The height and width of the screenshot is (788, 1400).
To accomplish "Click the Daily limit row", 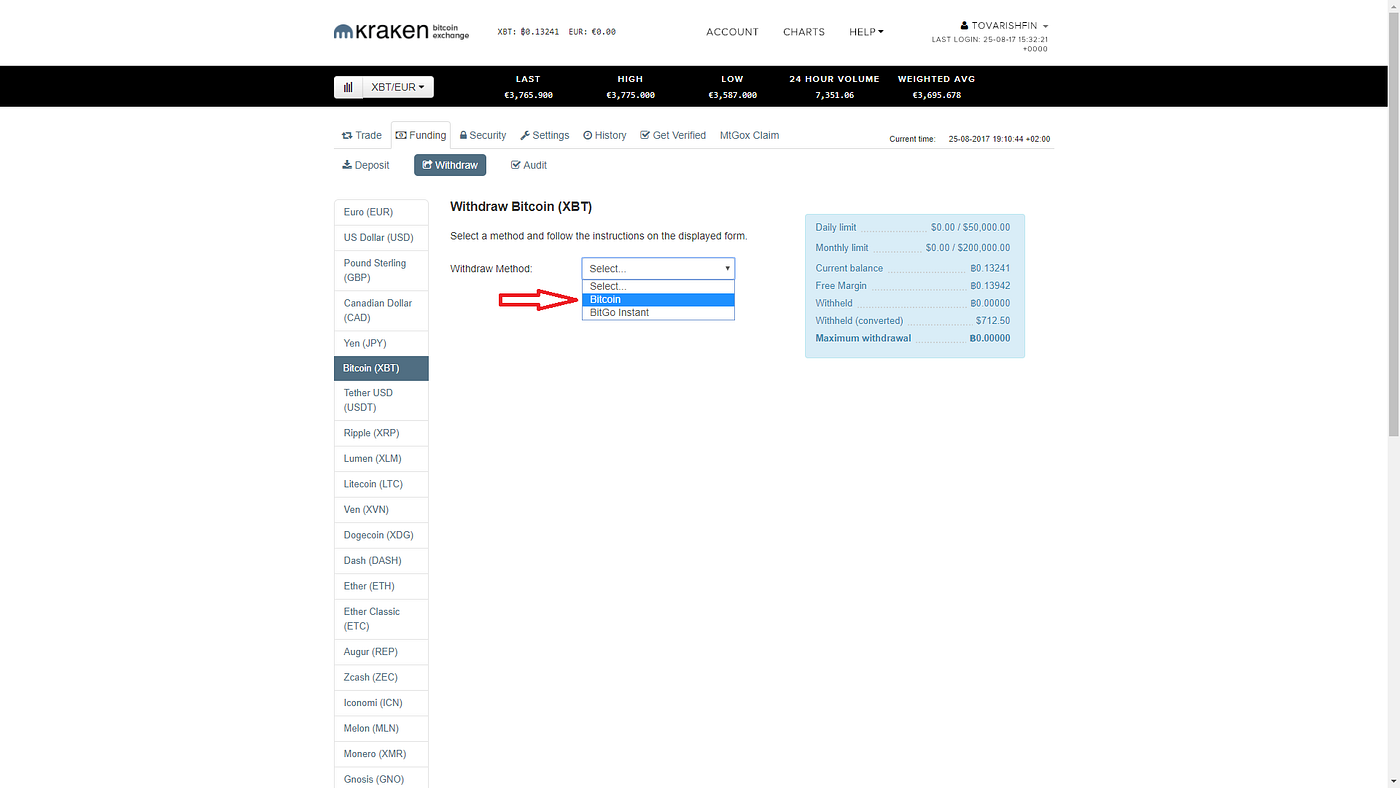I will coord(913,227).
